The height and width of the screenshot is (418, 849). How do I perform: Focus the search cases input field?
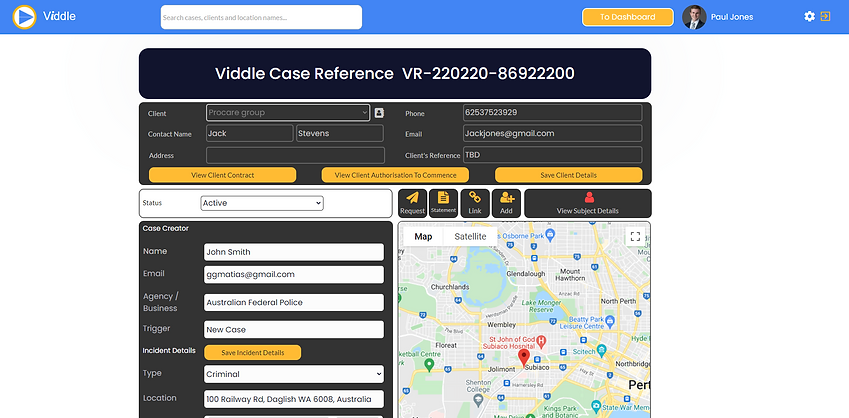261,17
